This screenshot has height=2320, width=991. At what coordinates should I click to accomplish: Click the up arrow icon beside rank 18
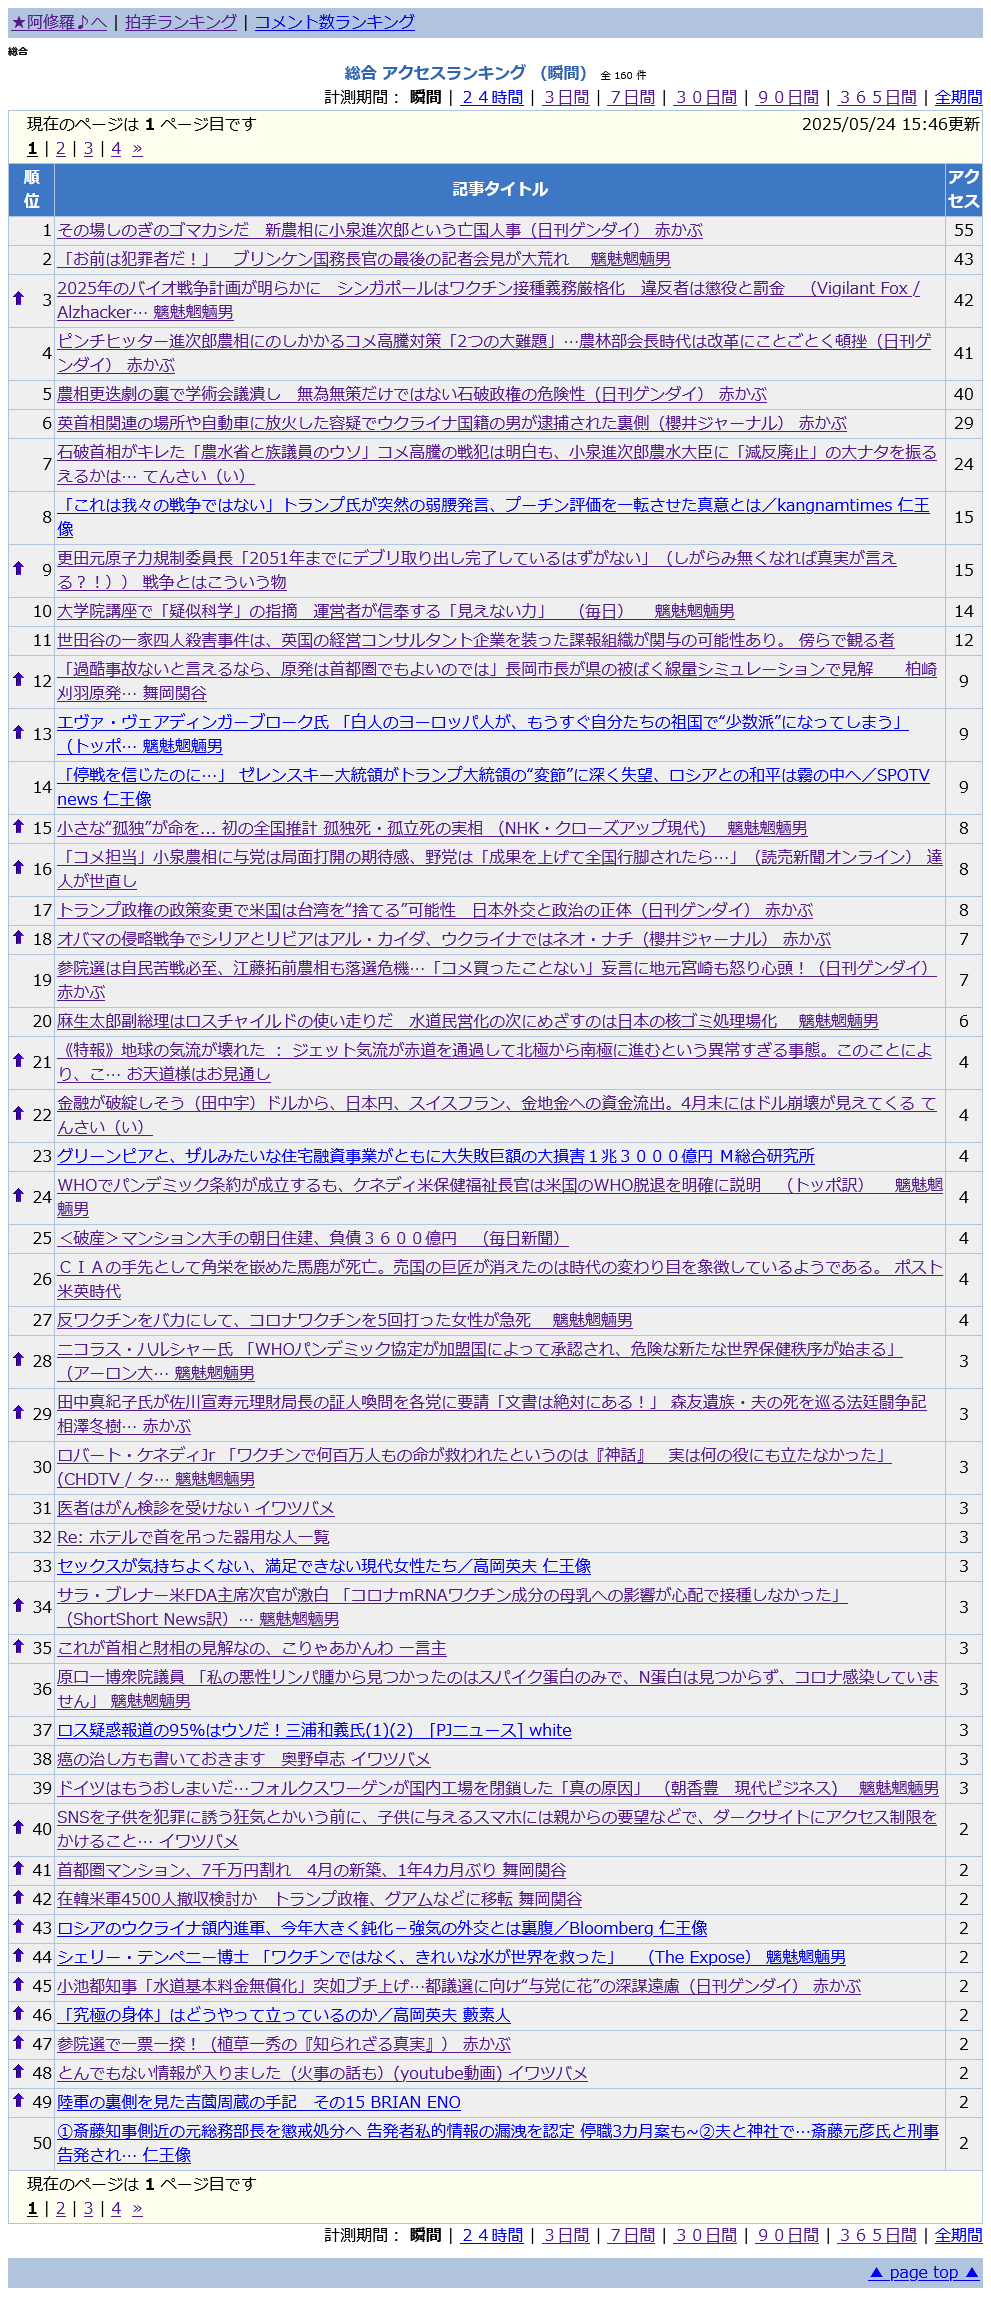coord(18,937)
